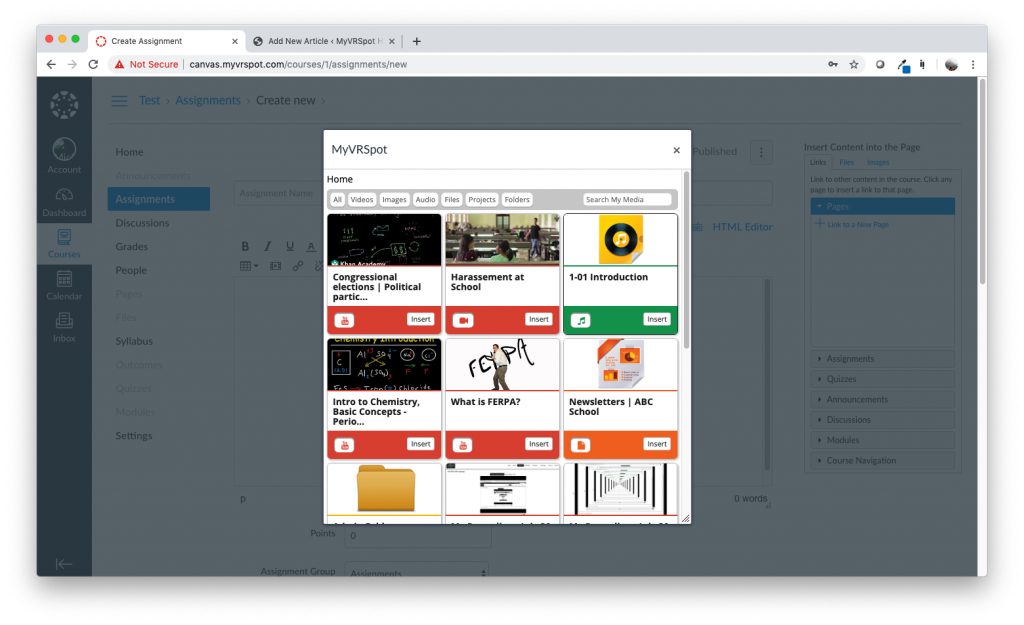Screen dimensions: 1024x625
Task: Apply underline formatting in the editor
Action: click(x=289, y=246)
